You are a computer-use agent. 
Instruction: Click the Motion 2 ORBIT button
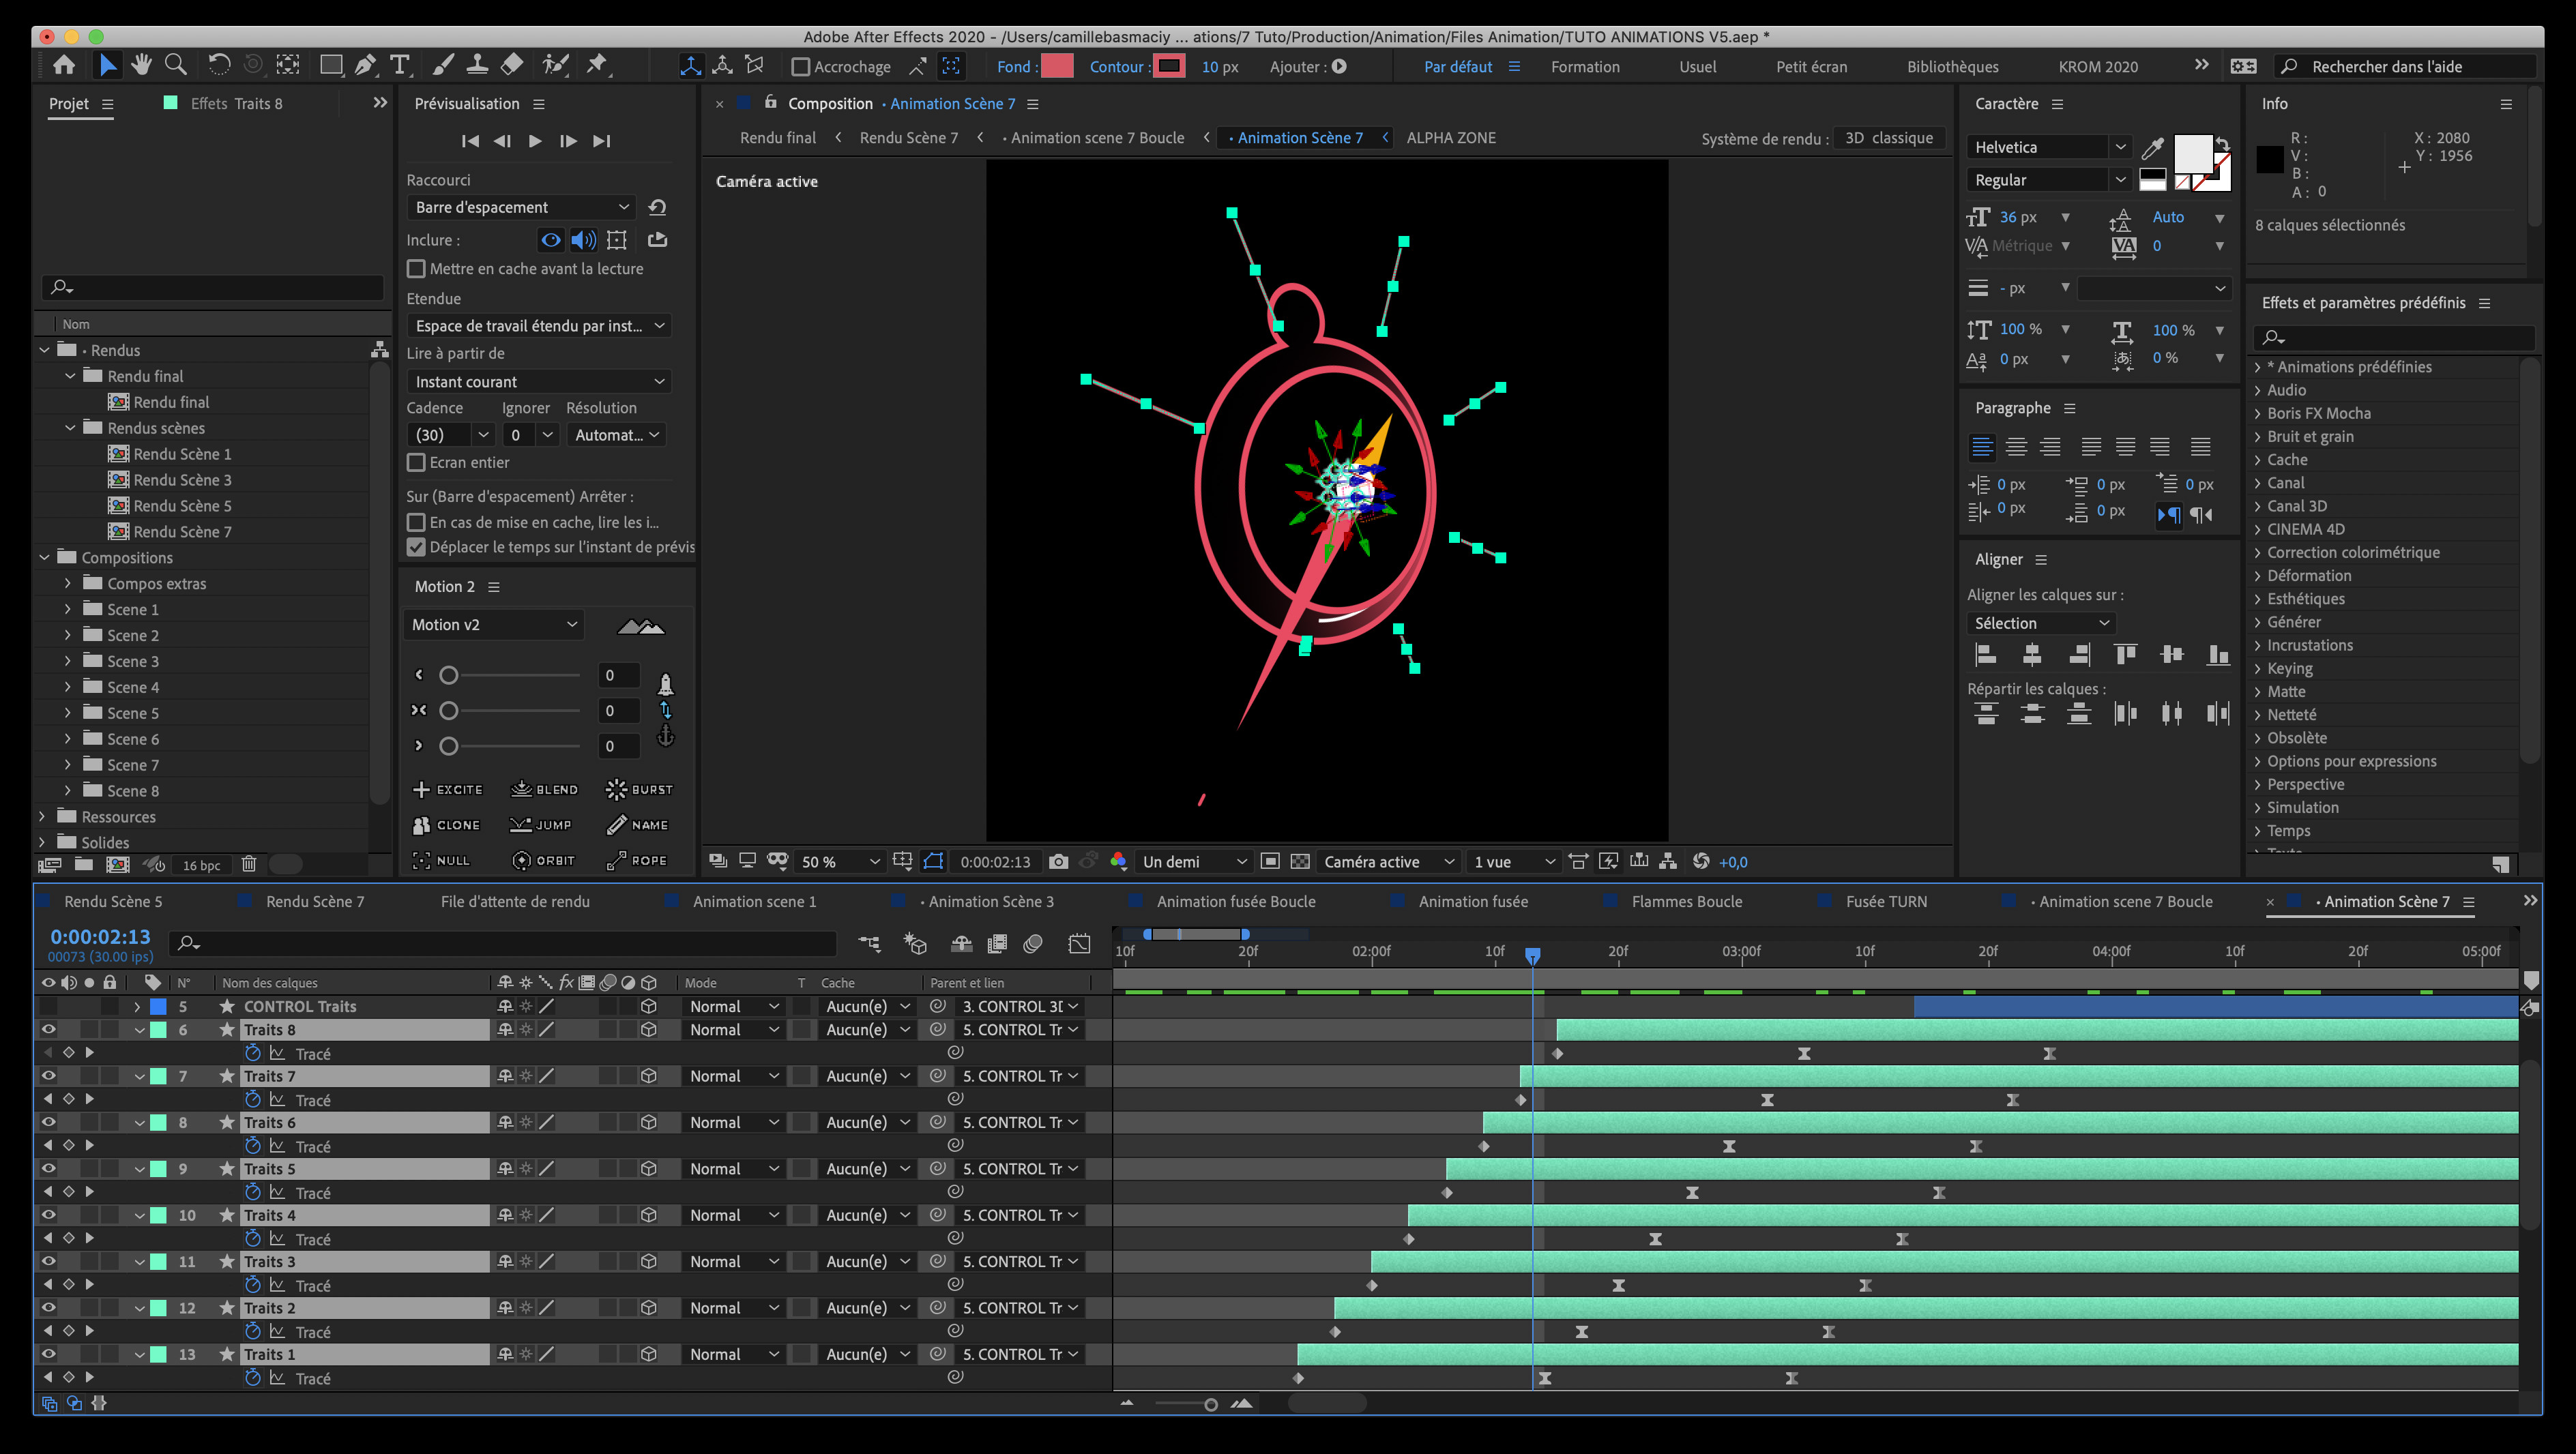pyautogui.click(x=543, y=860)
